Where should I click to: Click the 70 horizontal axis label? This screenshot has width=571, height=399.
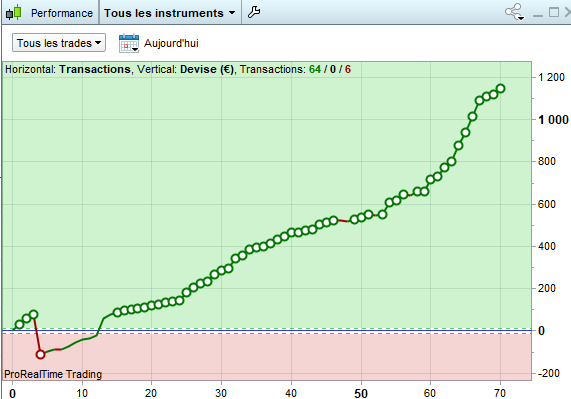click(500, 394)
